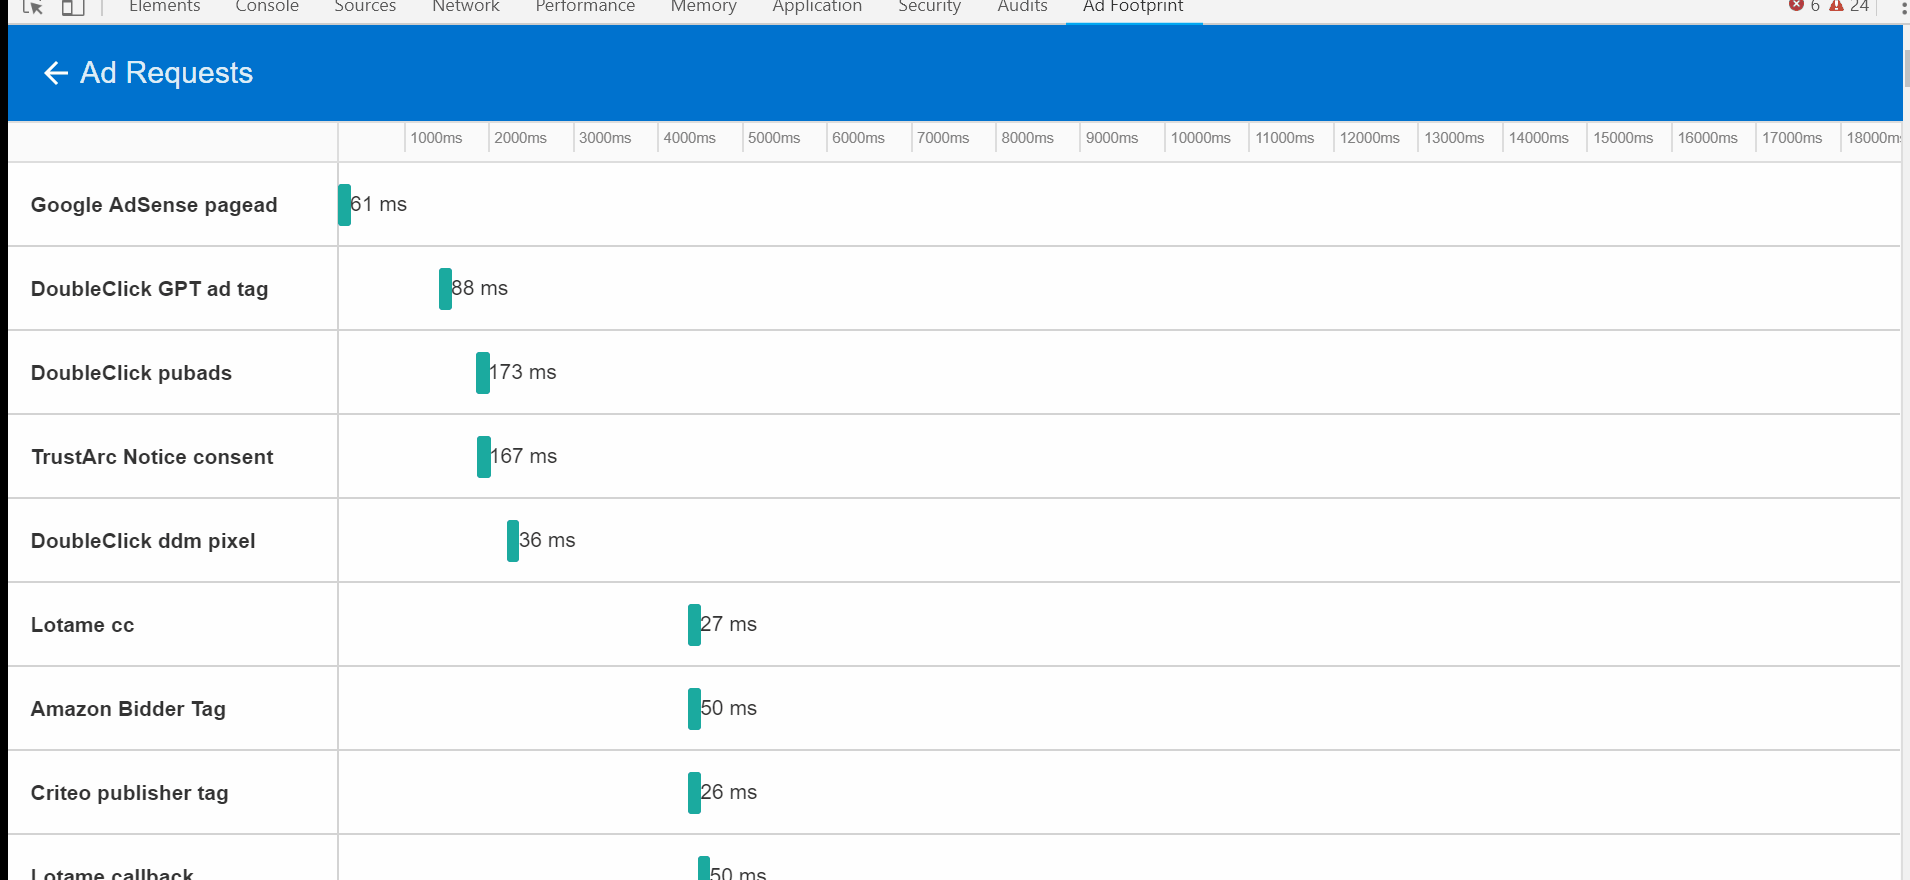The width and height of the screenshot is (1910, 880).
Task: Select the Lotame cc row label
Action: (x=82, y=625)
